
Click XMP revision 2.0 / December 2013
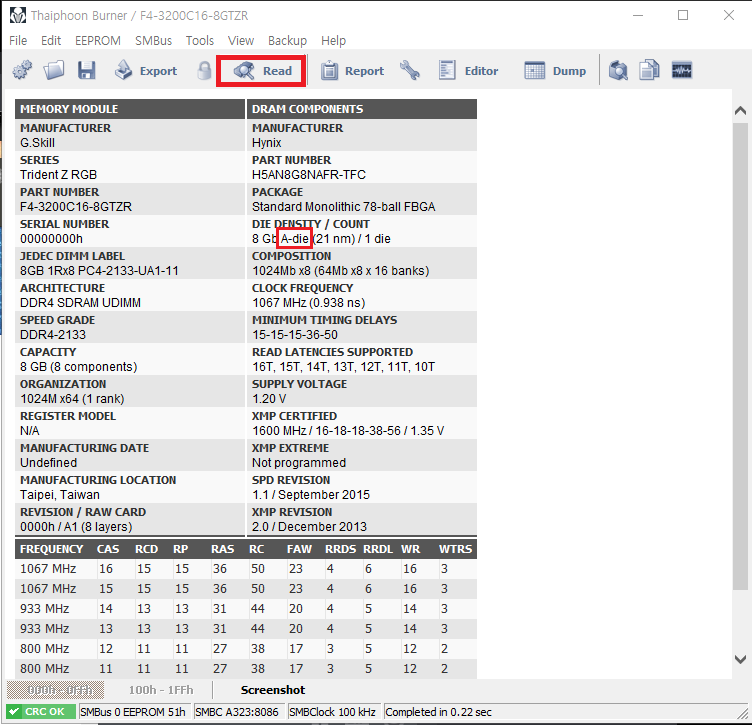click(x=309, y=526)
